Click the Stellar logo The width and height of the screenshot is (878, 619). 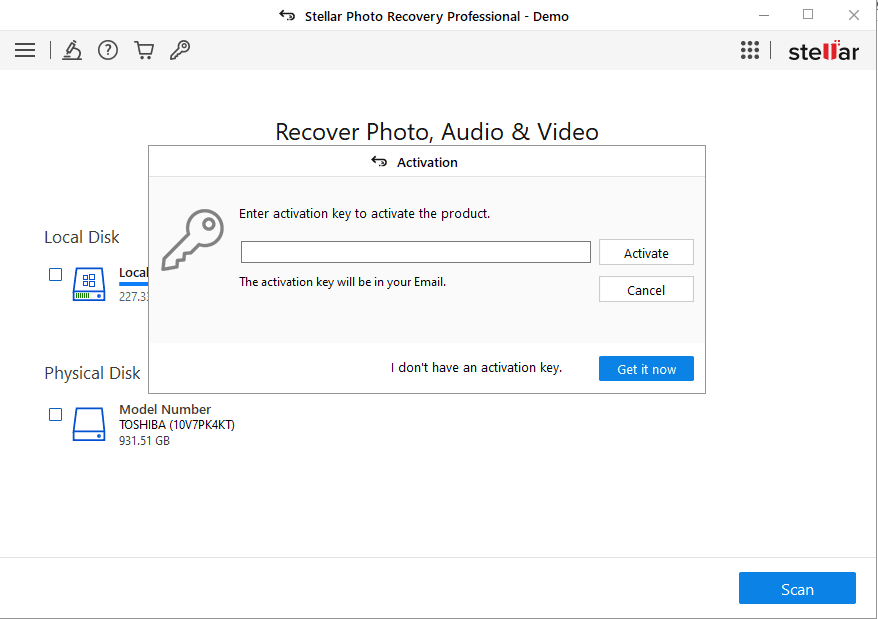point(823,52)
